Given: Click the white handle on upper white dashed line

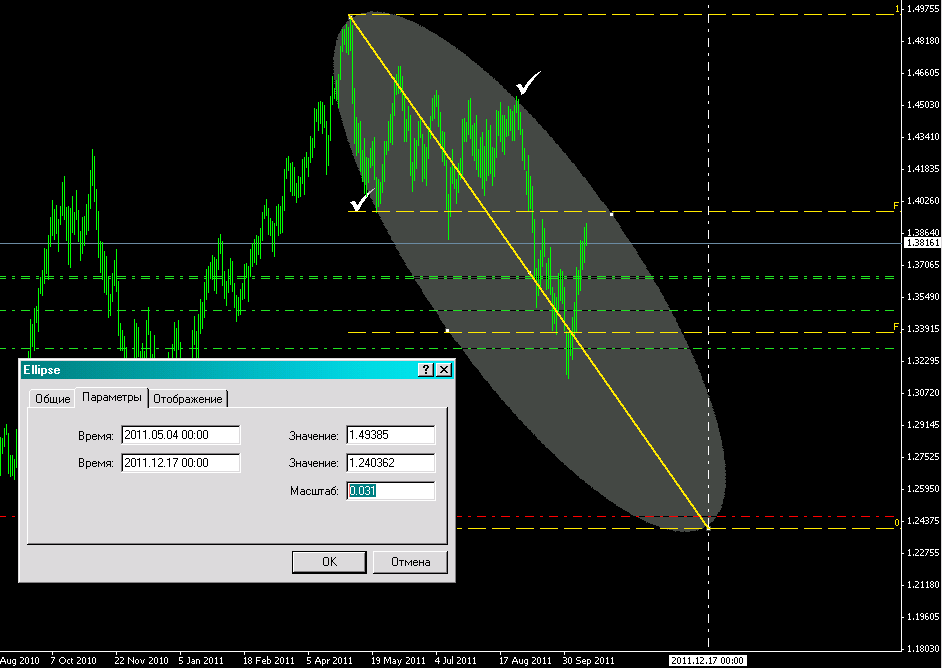Looking at the screenshot, I should click(611, 212).
